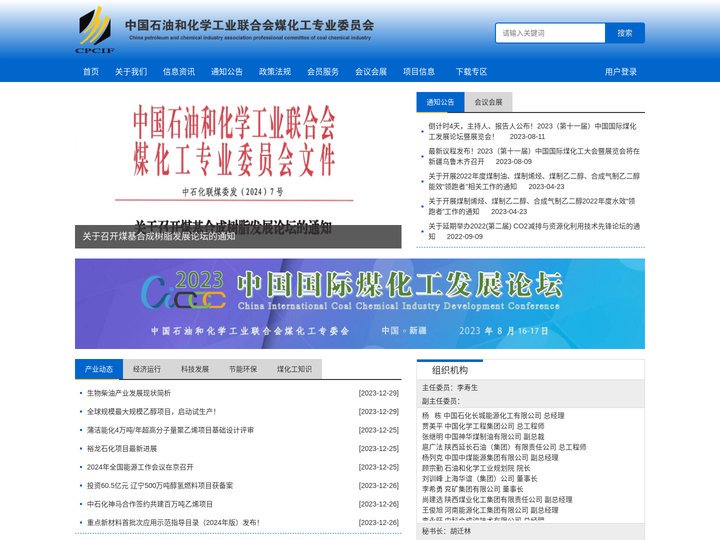Open article 重点新材料首批次应用示范指导目录
This screenshot has width=720, height=540.
click(x=173, y=523)
